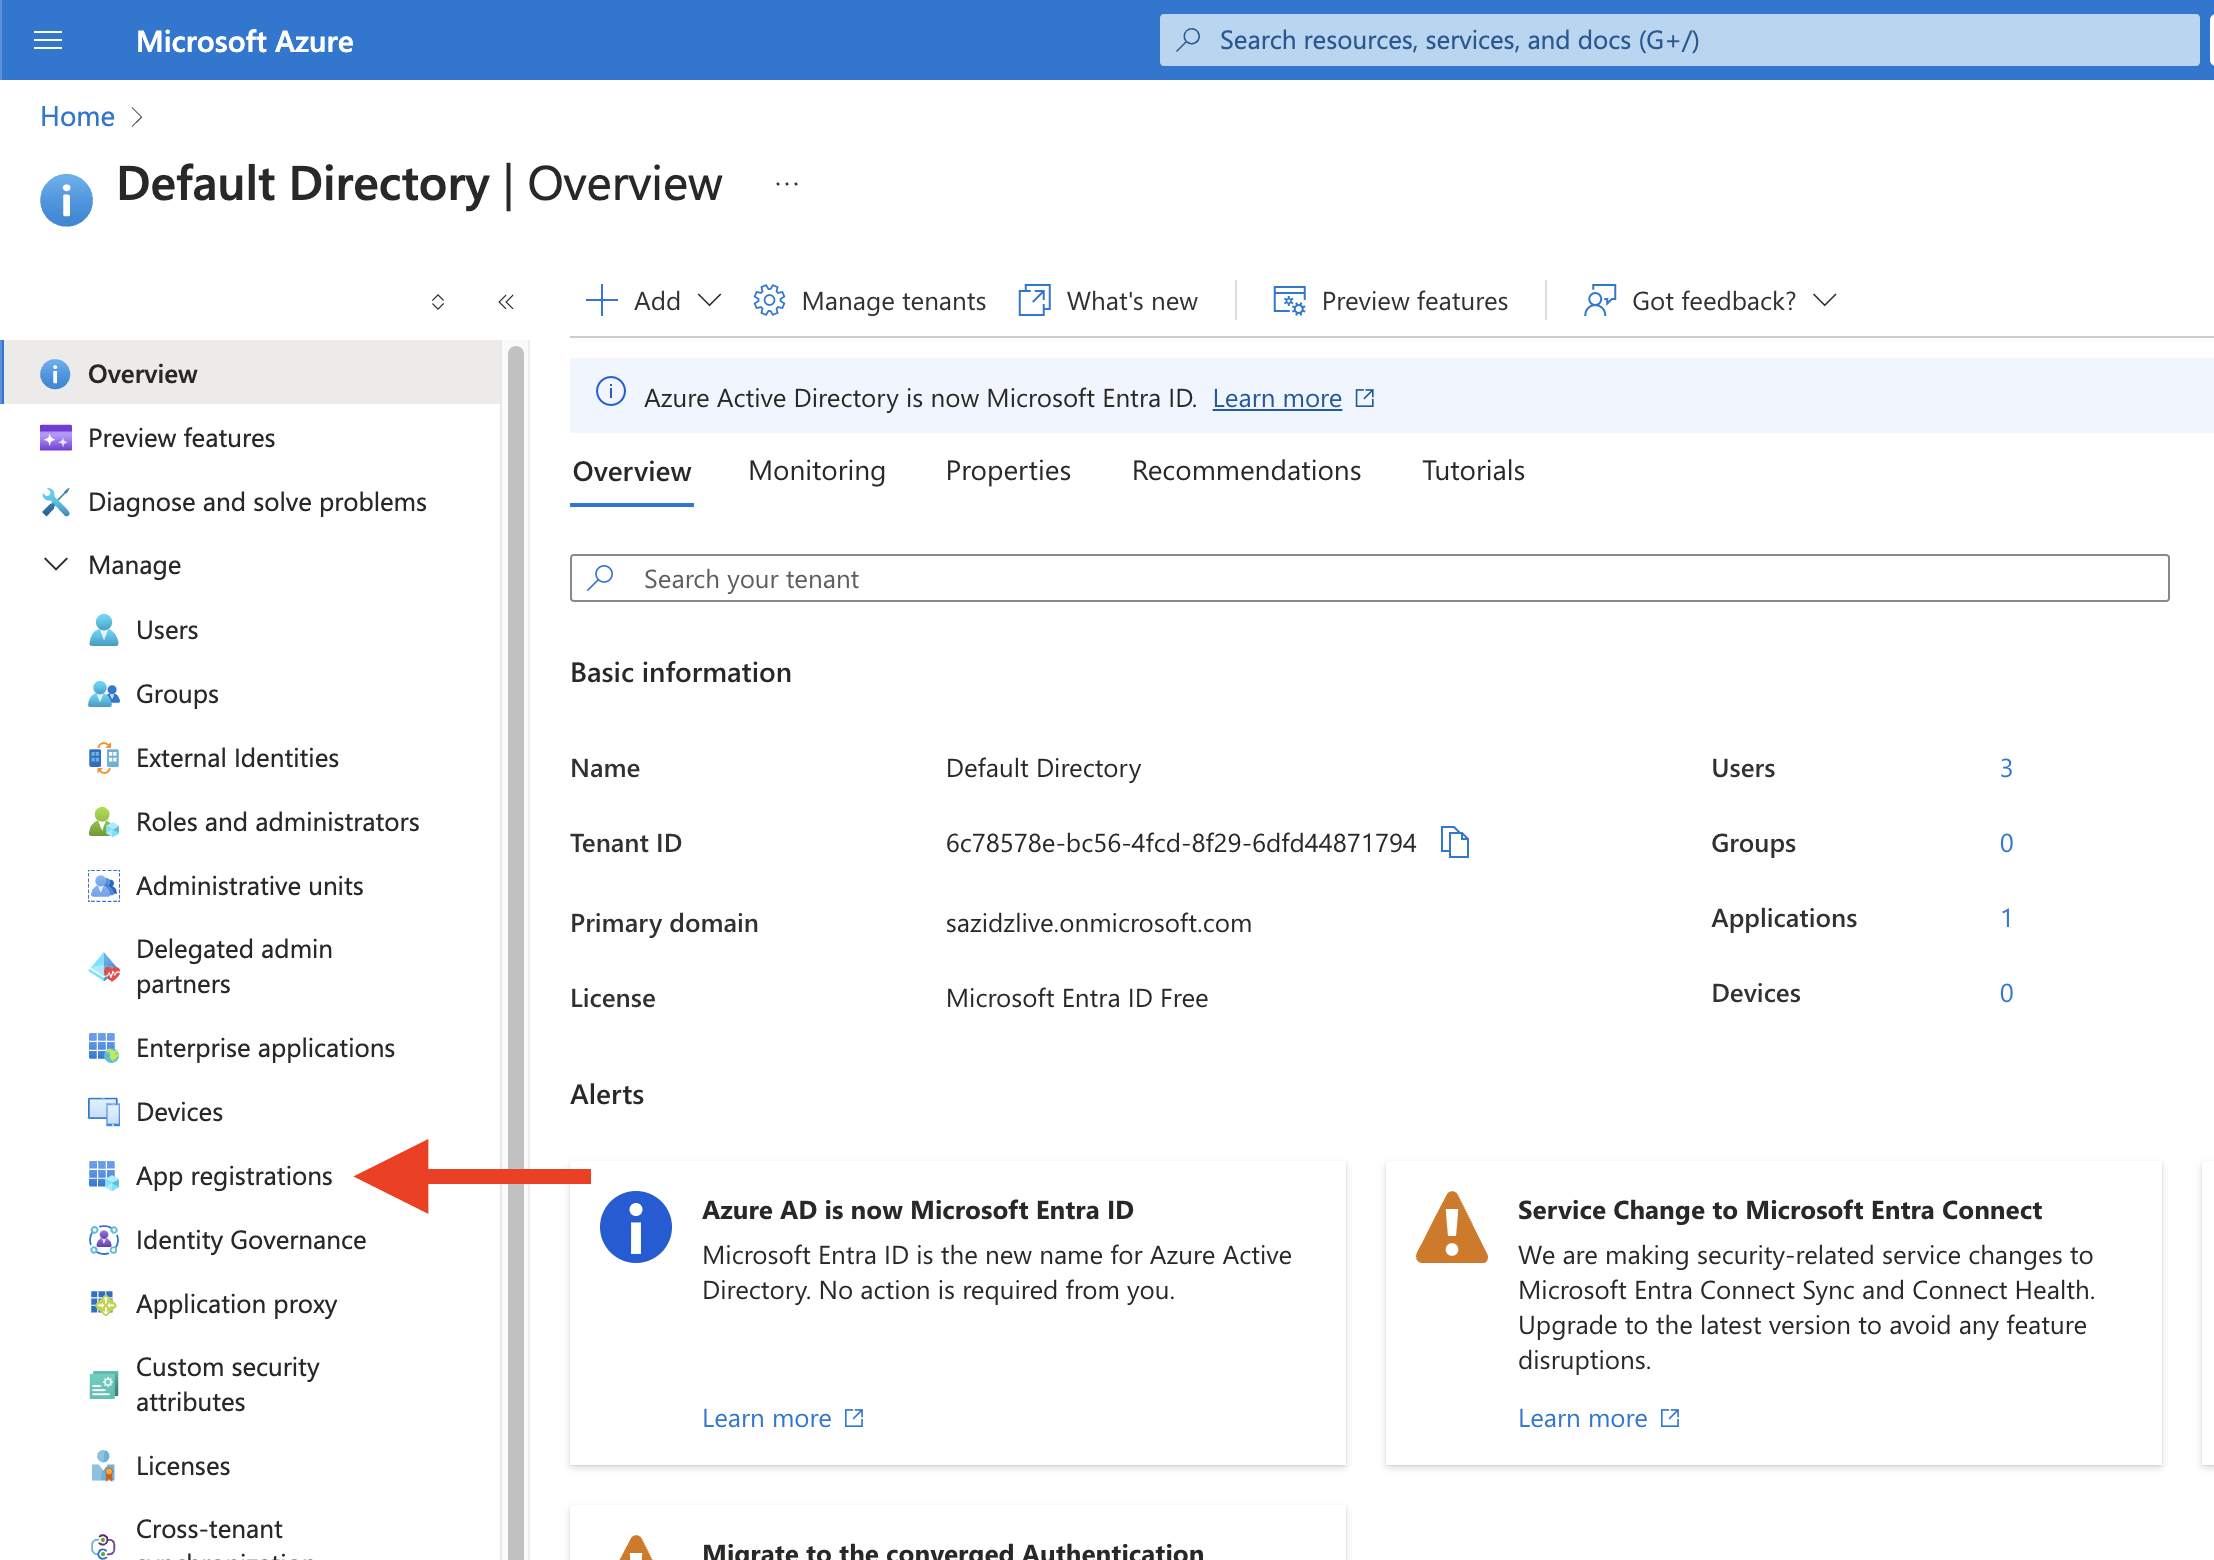Screen dimensions: 2214x1560
Task: Switch to the Recommendations tab
Action: [x=1246, y=471]
